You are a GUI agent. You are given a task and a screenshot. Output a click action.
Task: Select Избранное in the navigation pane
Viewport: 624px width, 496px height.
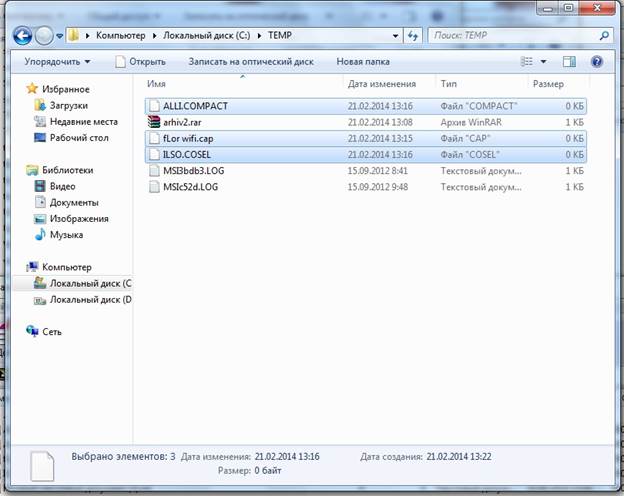pyautogui.click(x=66, y=89)
